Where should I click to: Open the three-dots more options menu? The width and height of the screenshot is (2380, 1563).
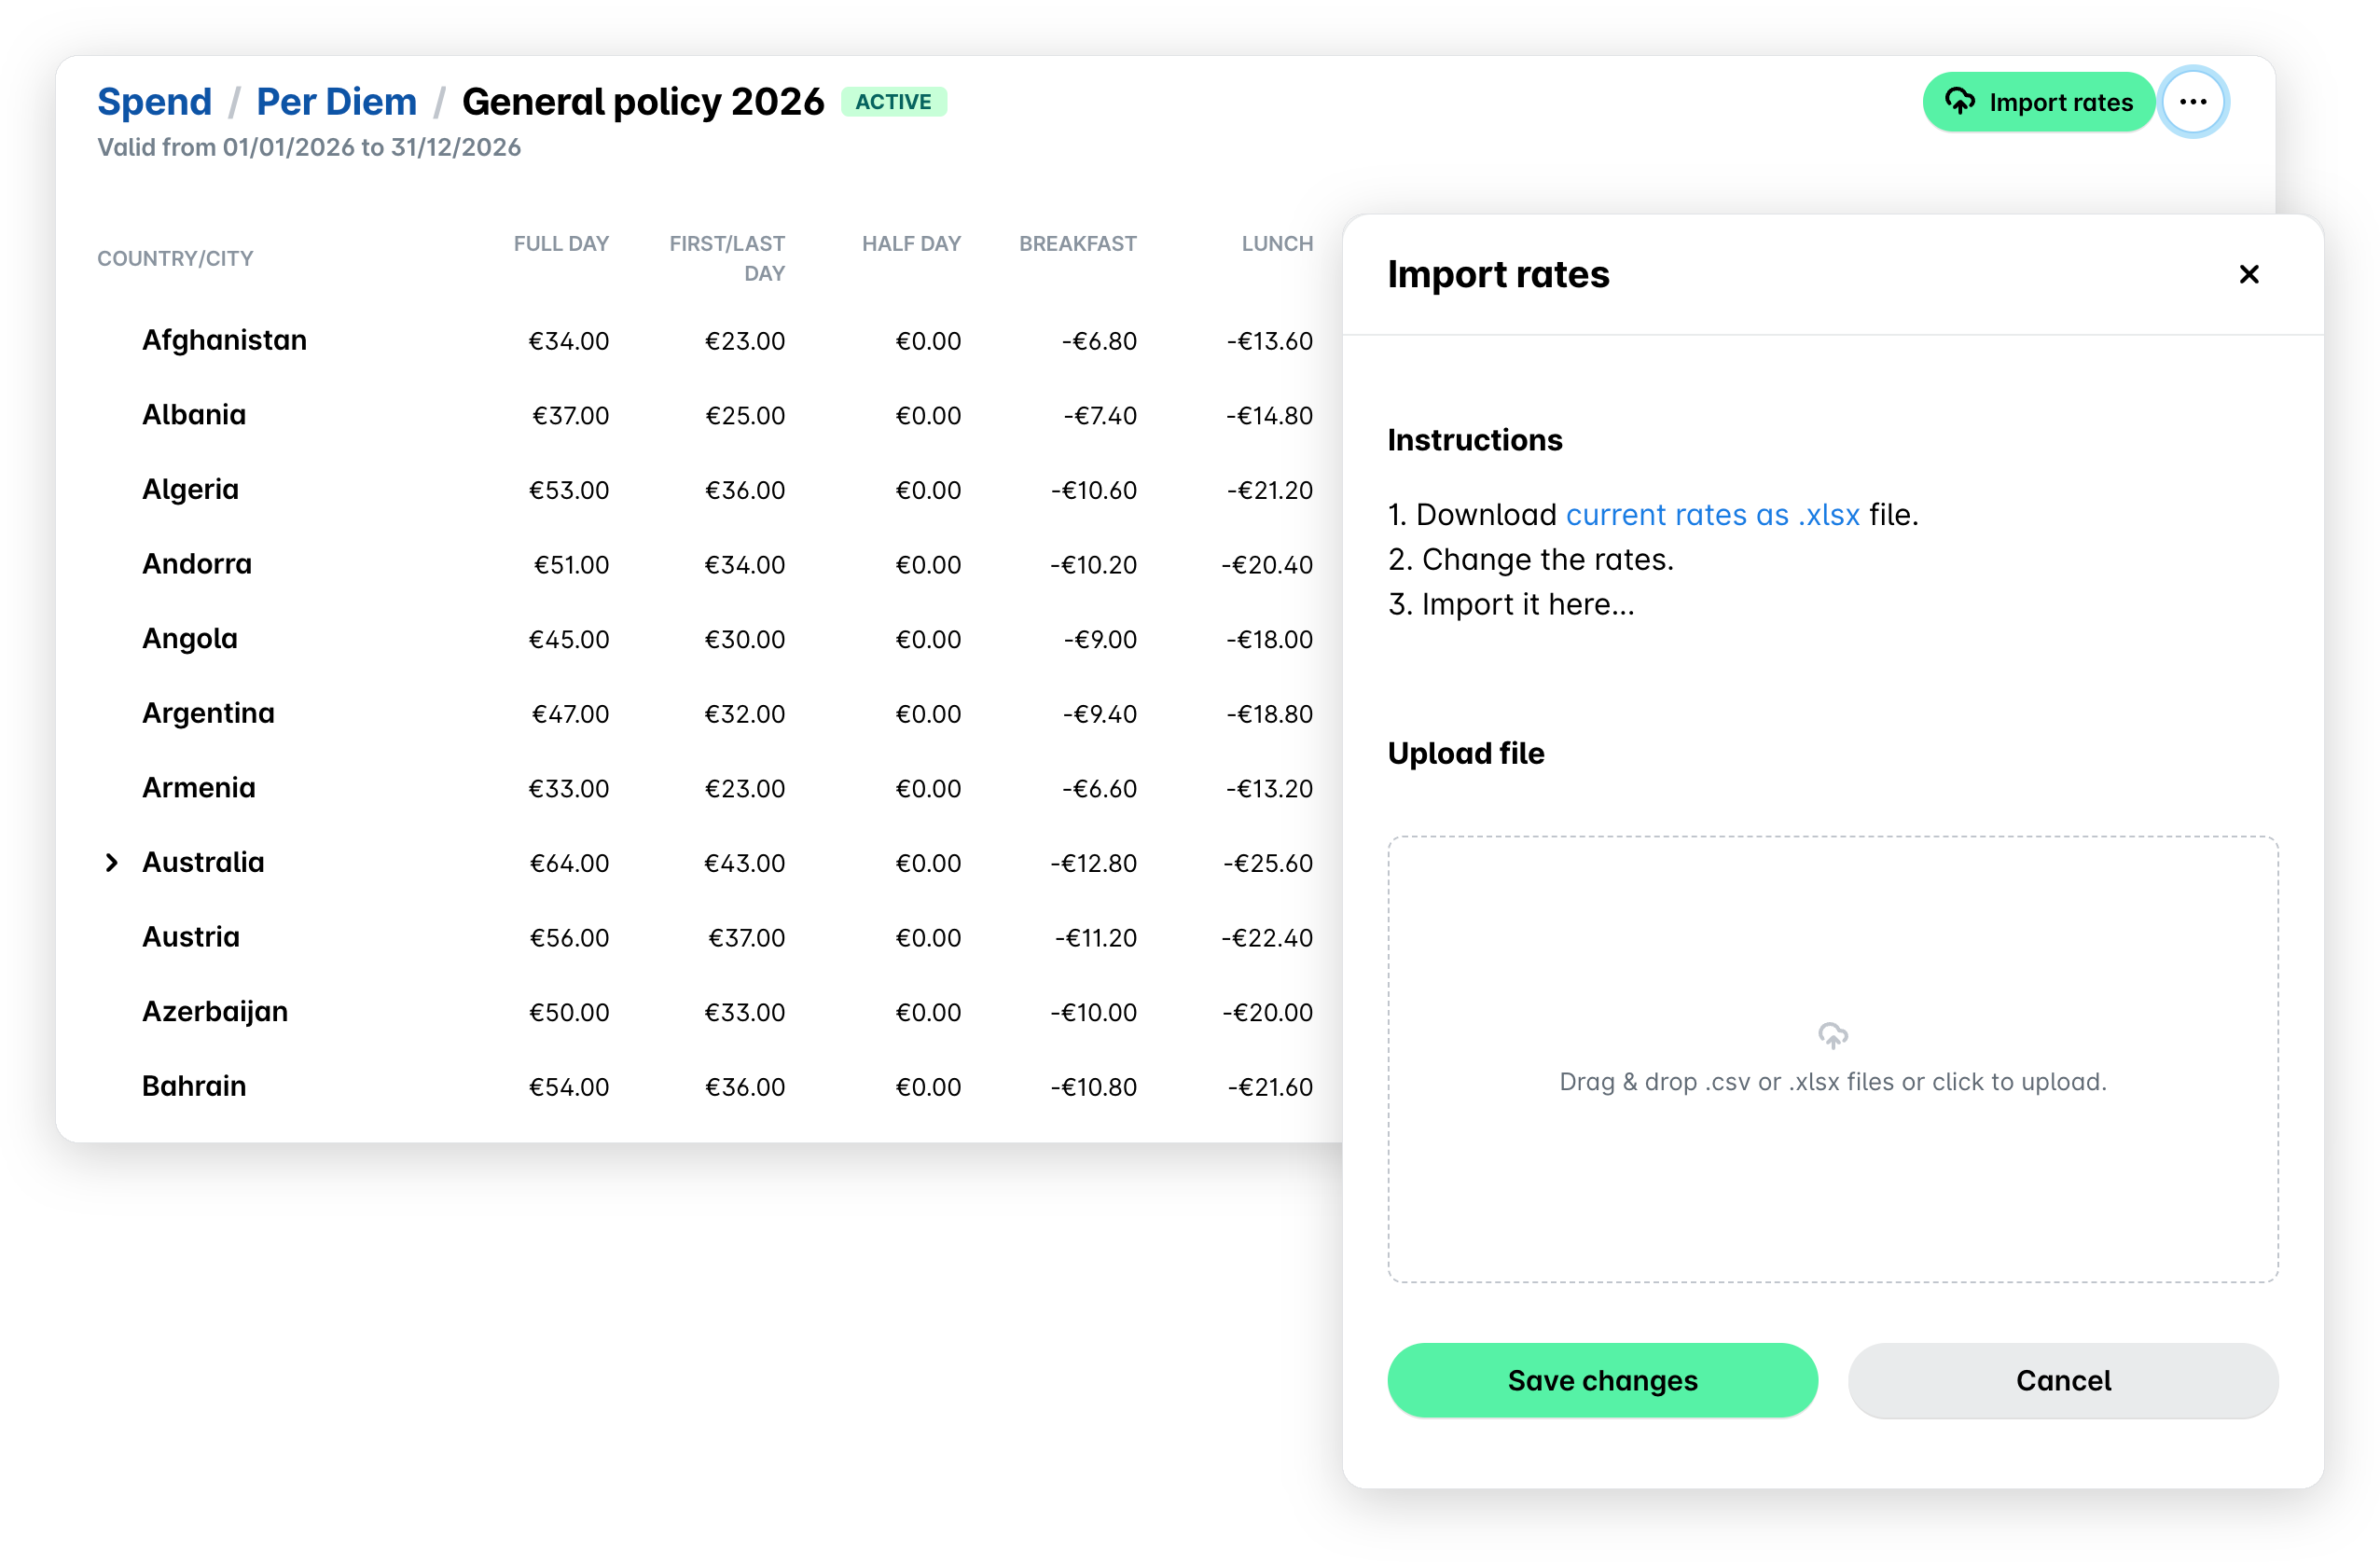click(x=2193, y=102)
